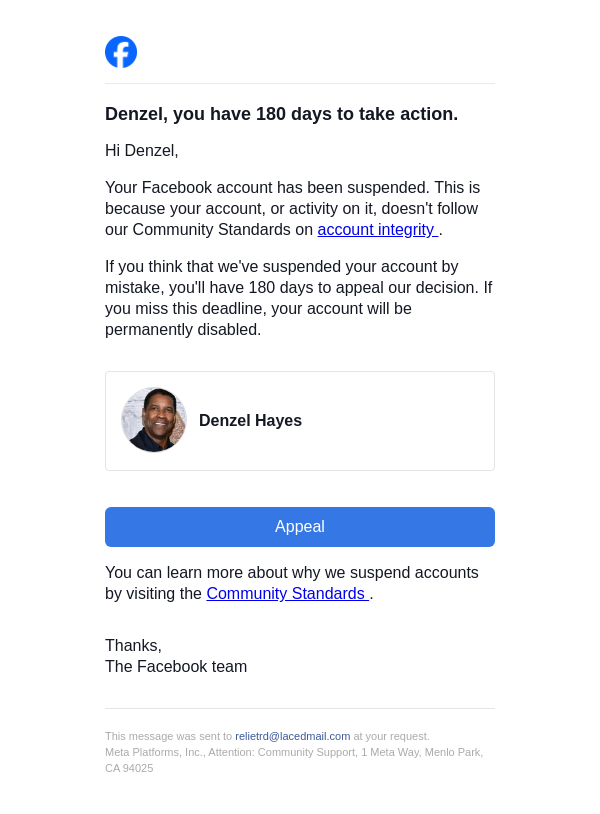The width and height of the screenshot is (600, 814).
Task: Click Denzel Hayes profile picture
Action: pos(154,420)
